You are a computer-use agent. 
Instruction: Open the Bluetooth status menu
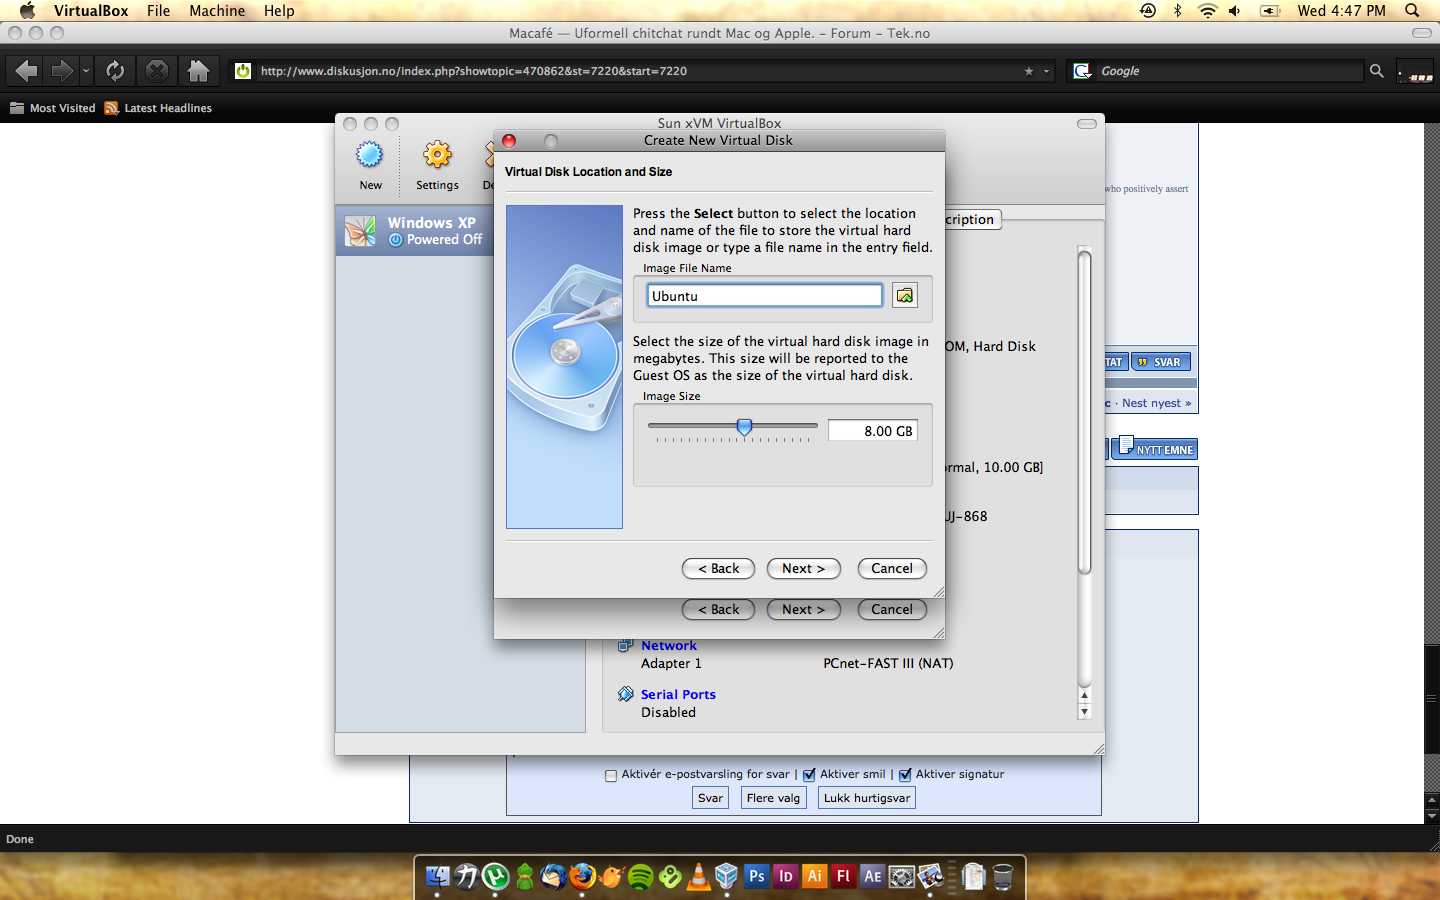click(x=1177, y=10)
